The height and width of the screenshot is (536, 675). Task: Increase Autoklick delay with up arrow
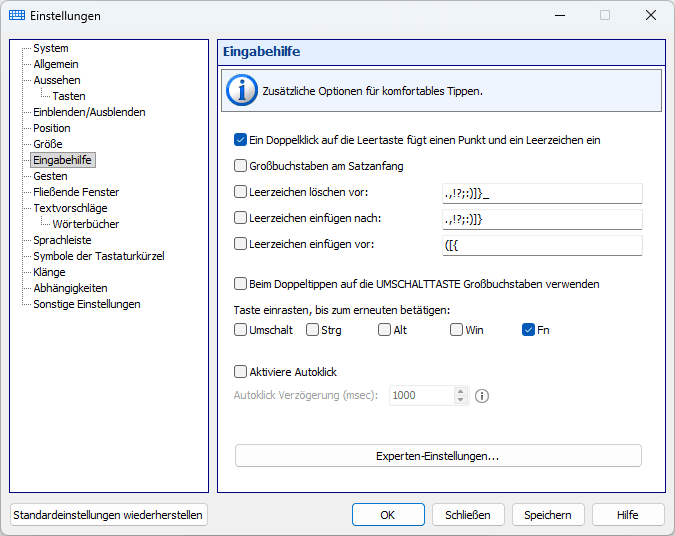[461, 391]
